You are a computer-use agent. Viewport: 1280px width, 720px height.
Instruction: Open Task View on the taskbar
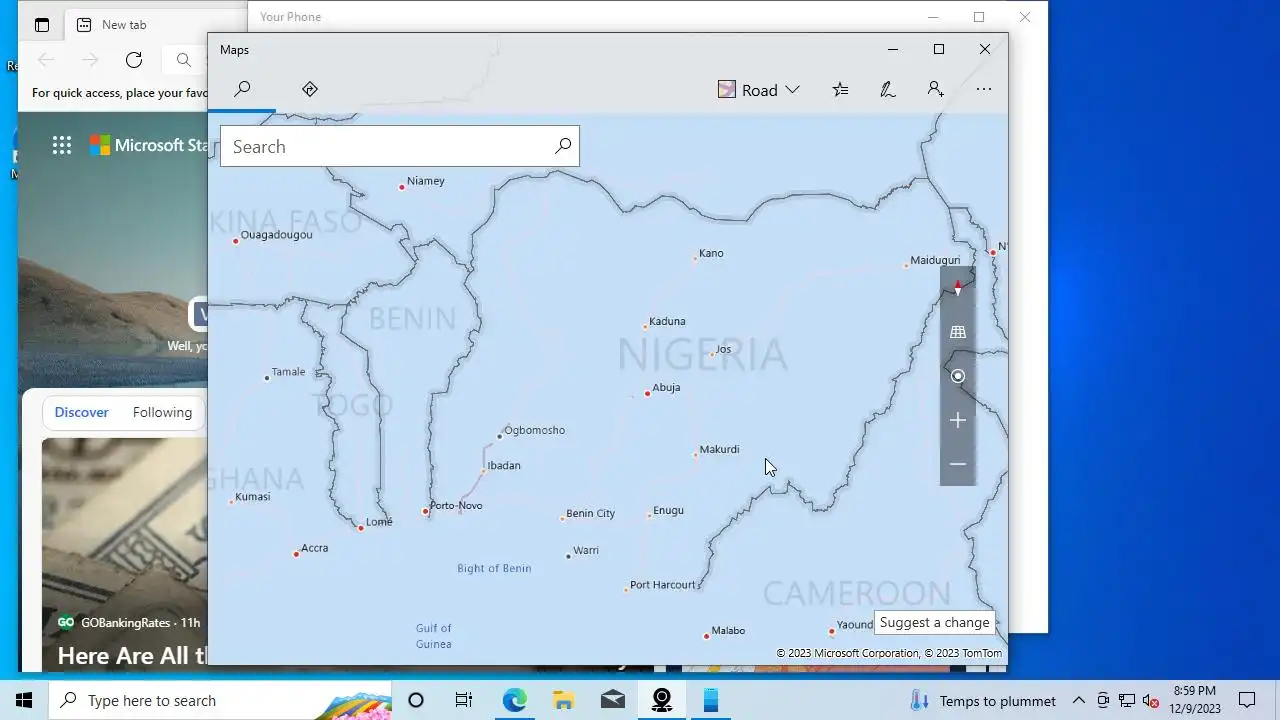[464, 700]
